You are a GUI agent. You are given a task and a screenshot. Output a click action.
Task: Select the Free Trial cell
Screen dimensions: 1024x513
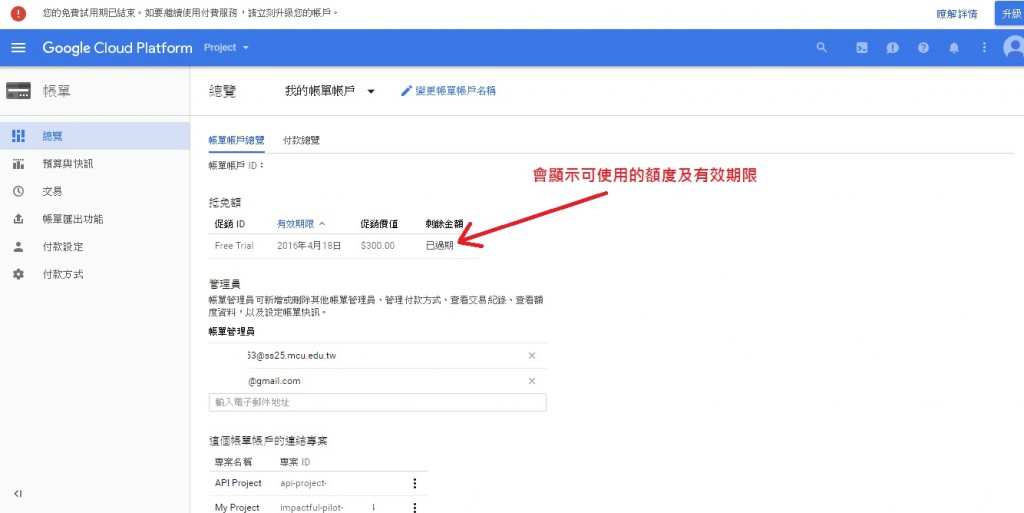(234, 246)
